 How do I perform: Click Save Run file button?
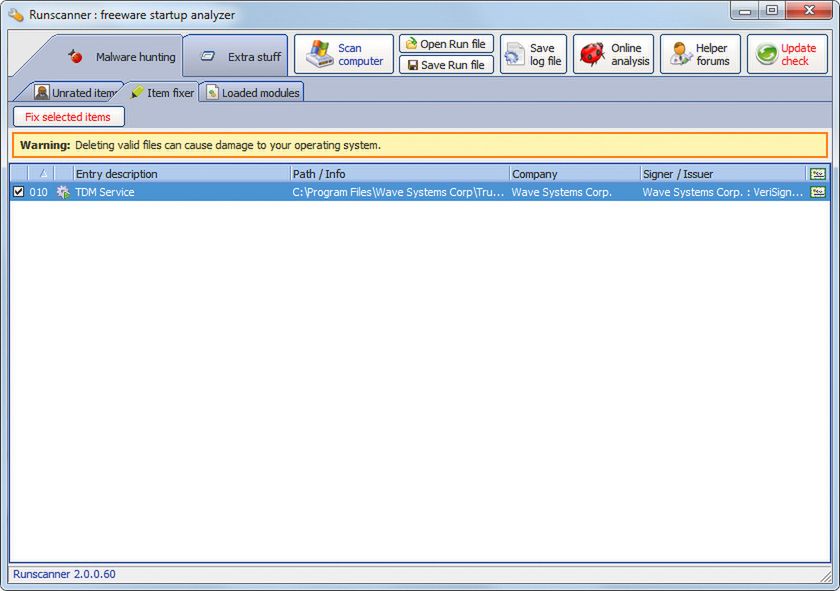click(x=446, y=65)
